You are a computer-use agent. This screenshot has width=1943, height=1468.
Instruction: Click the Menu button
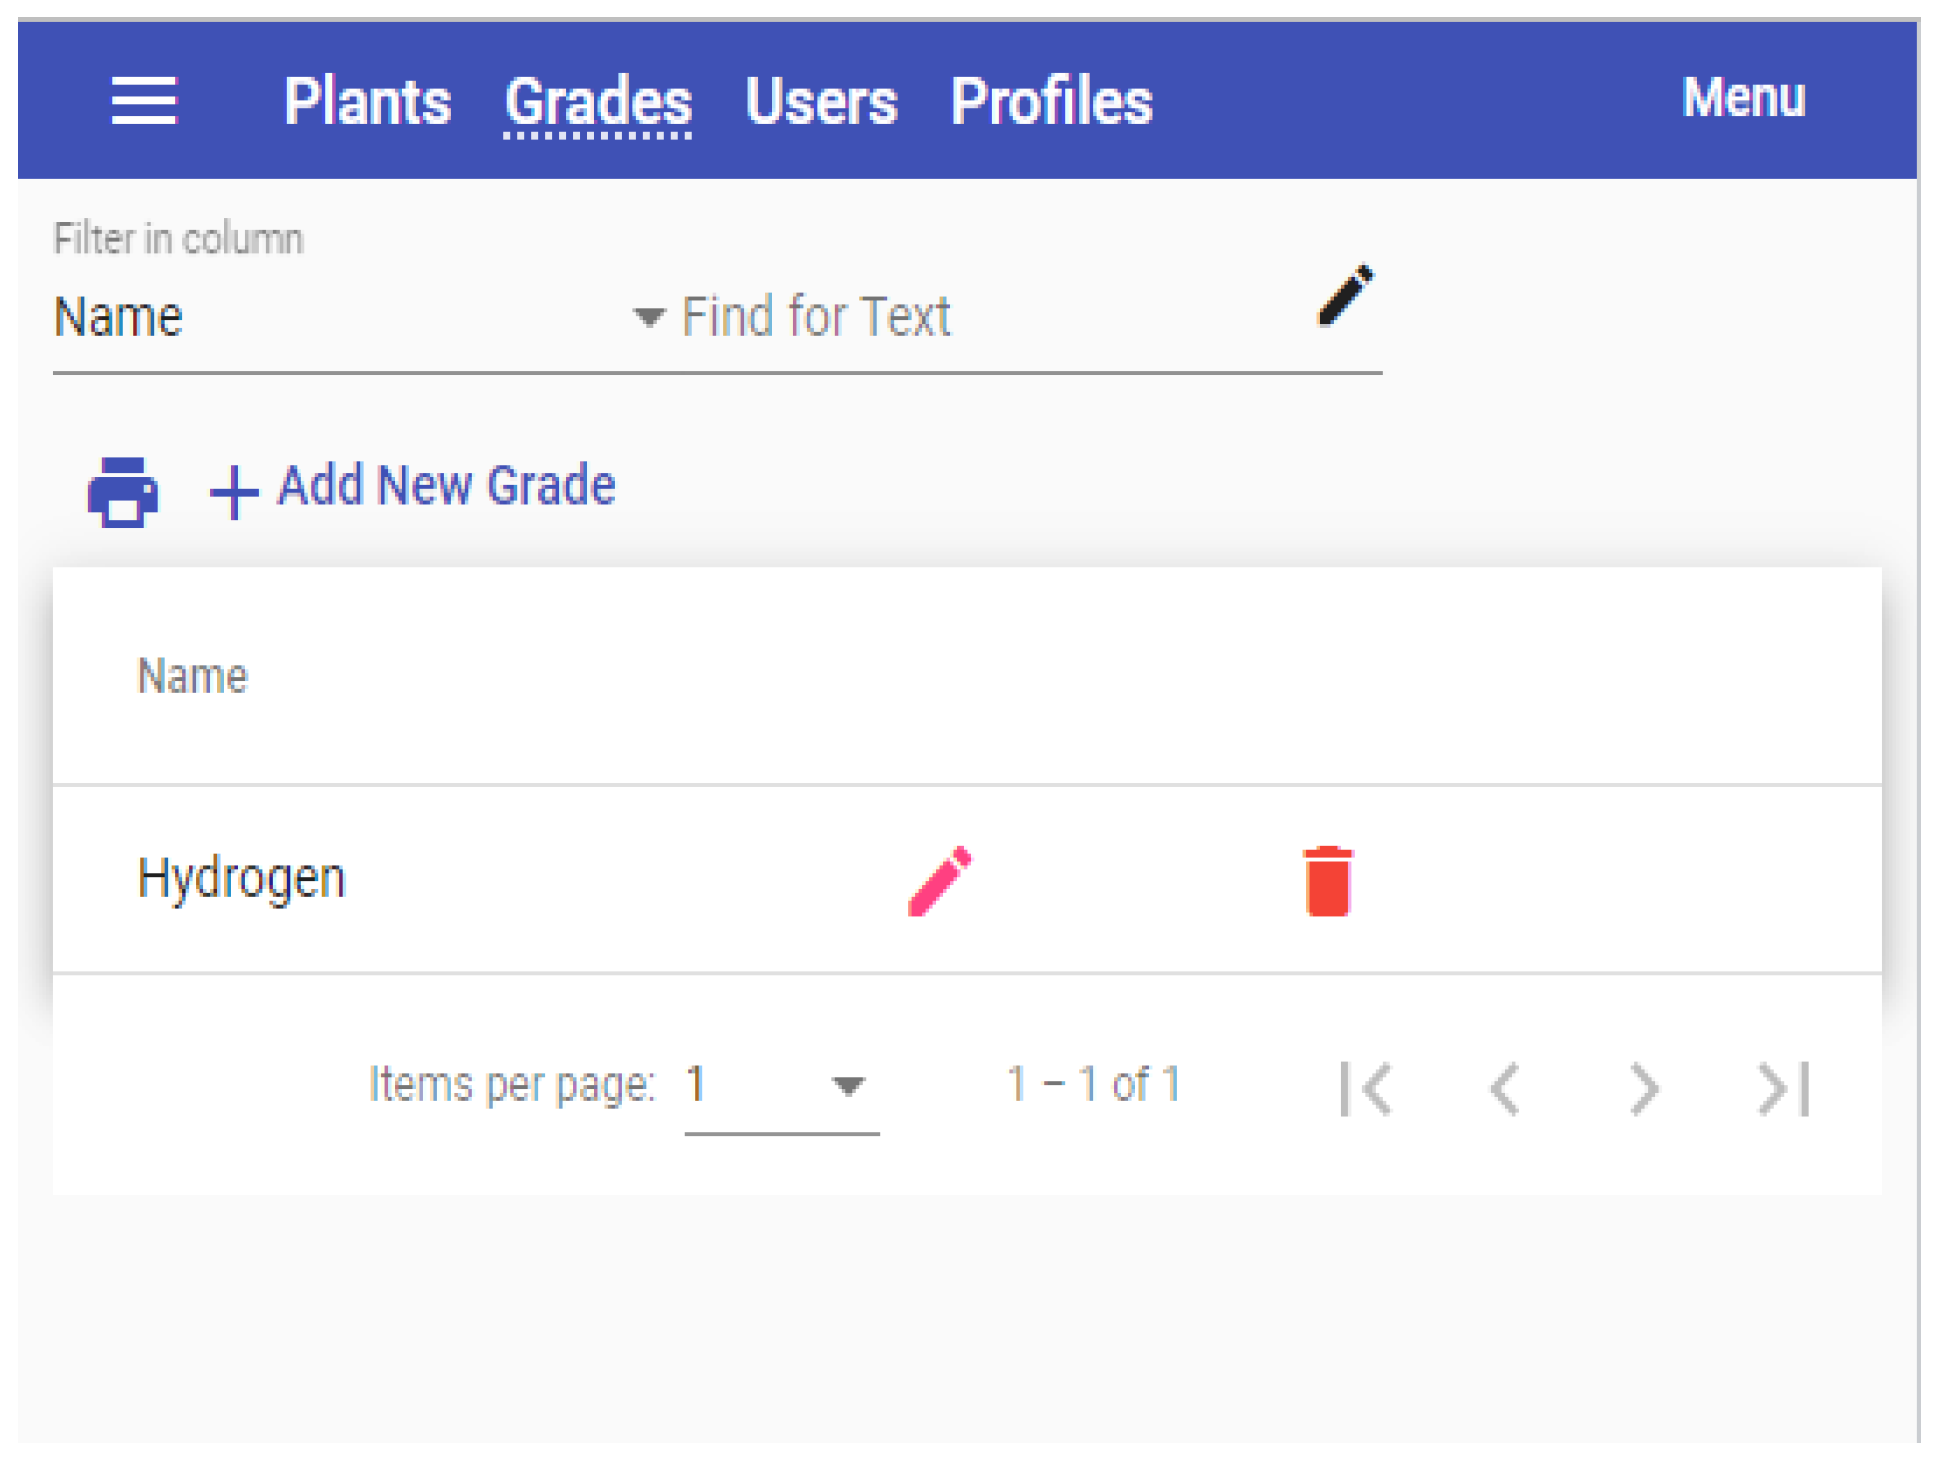pyautogui.click(x=1743, y=98)
